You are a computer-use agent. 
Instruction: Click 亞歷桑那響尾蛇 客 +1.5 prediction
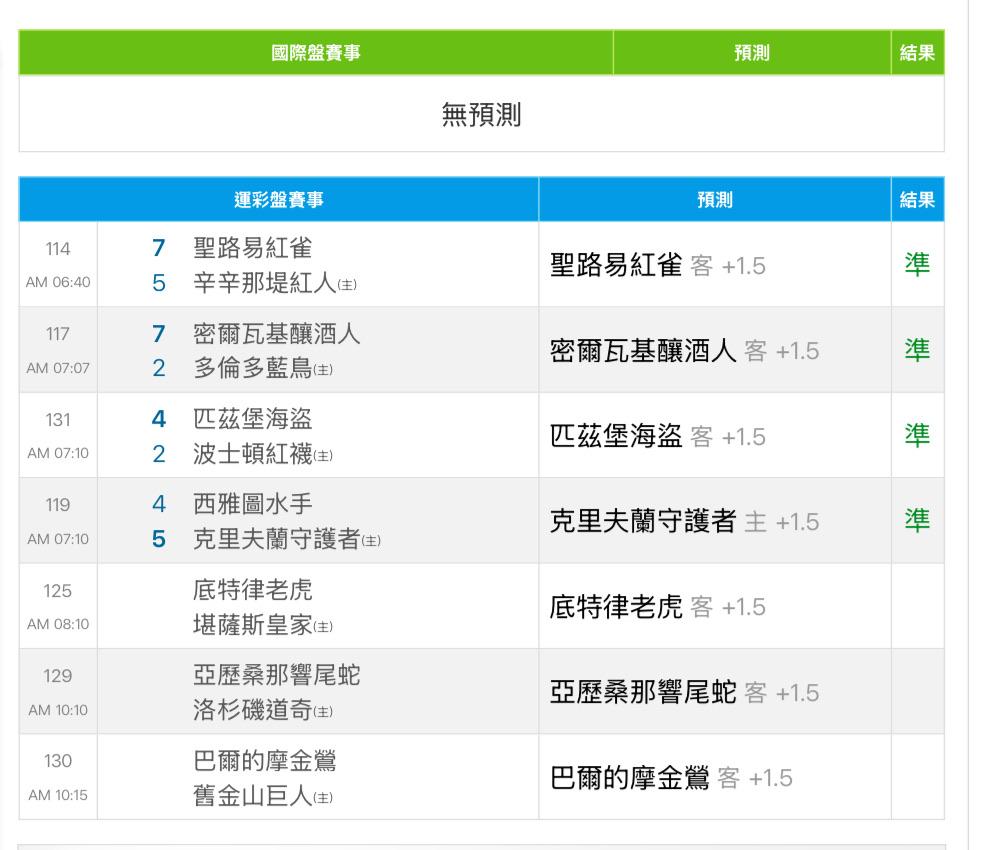[684, 692]
